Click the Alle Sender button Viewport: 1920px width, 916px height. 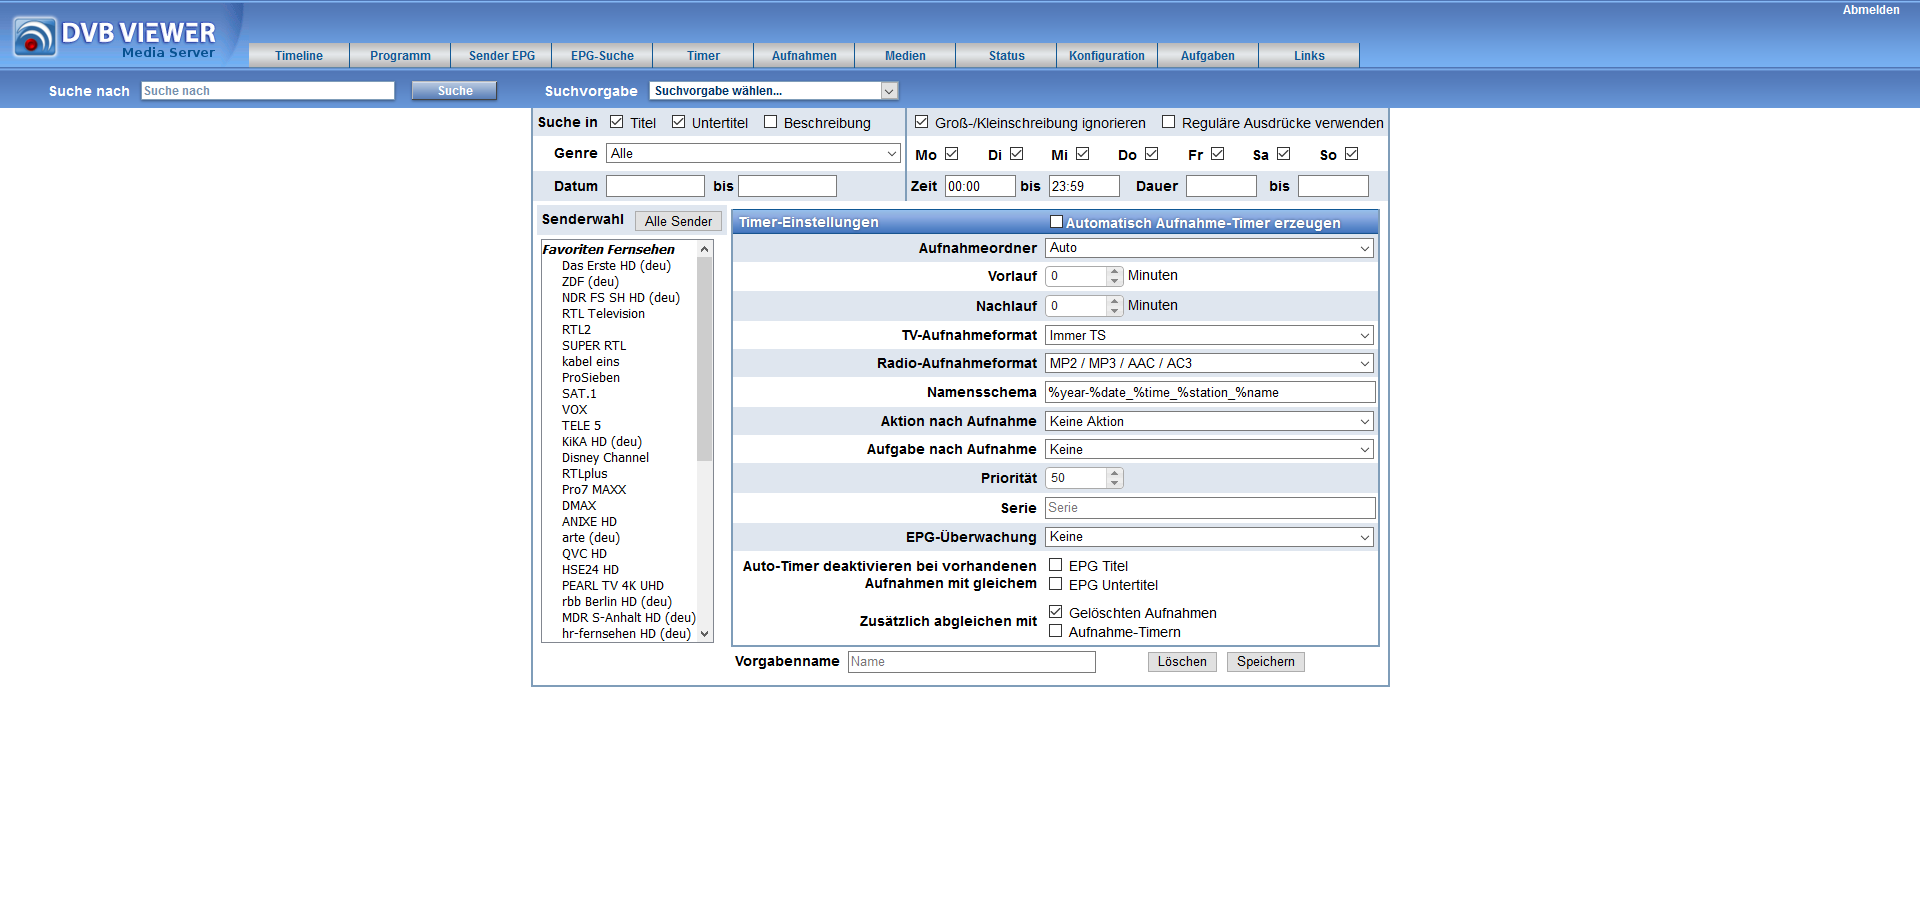(x=678, y=221)
